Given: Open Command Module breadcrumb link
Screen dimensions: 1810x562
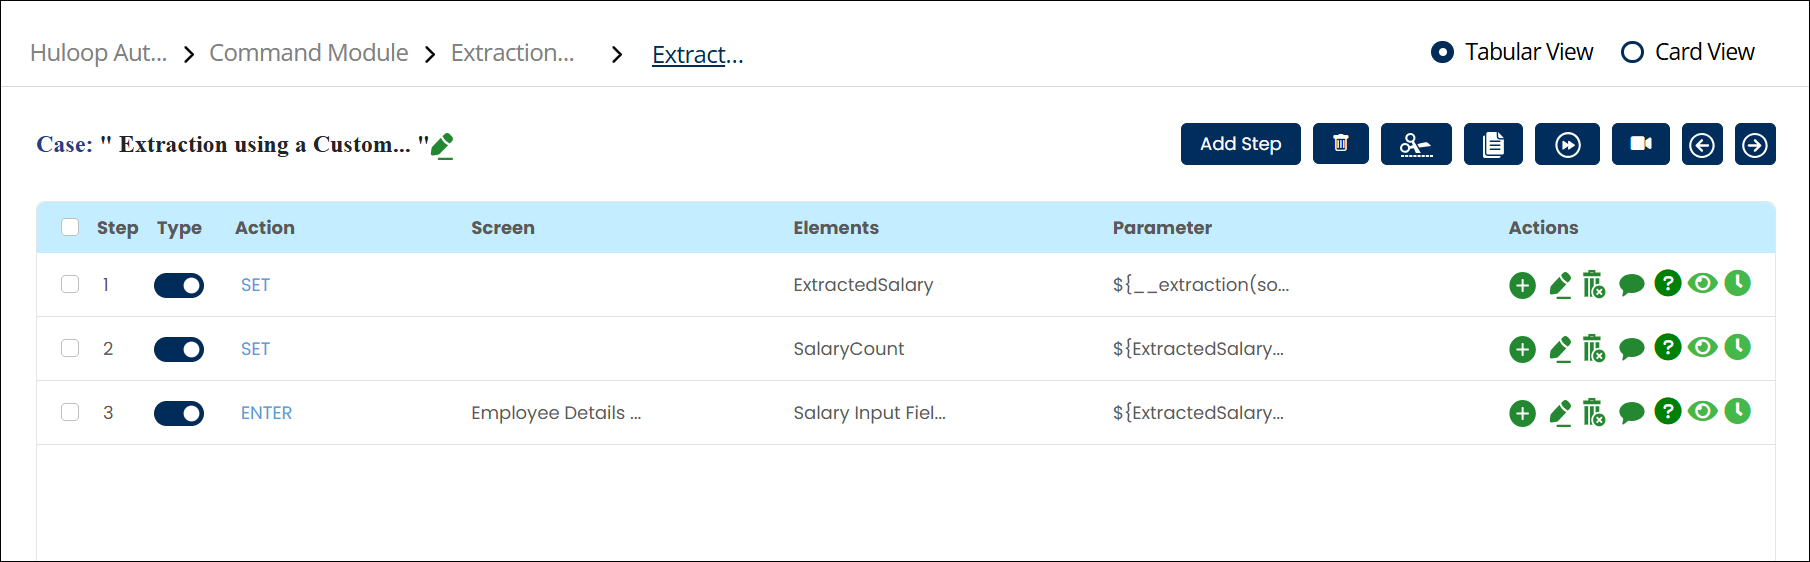Looking at the screenshot, I should [x=308, y=53].
